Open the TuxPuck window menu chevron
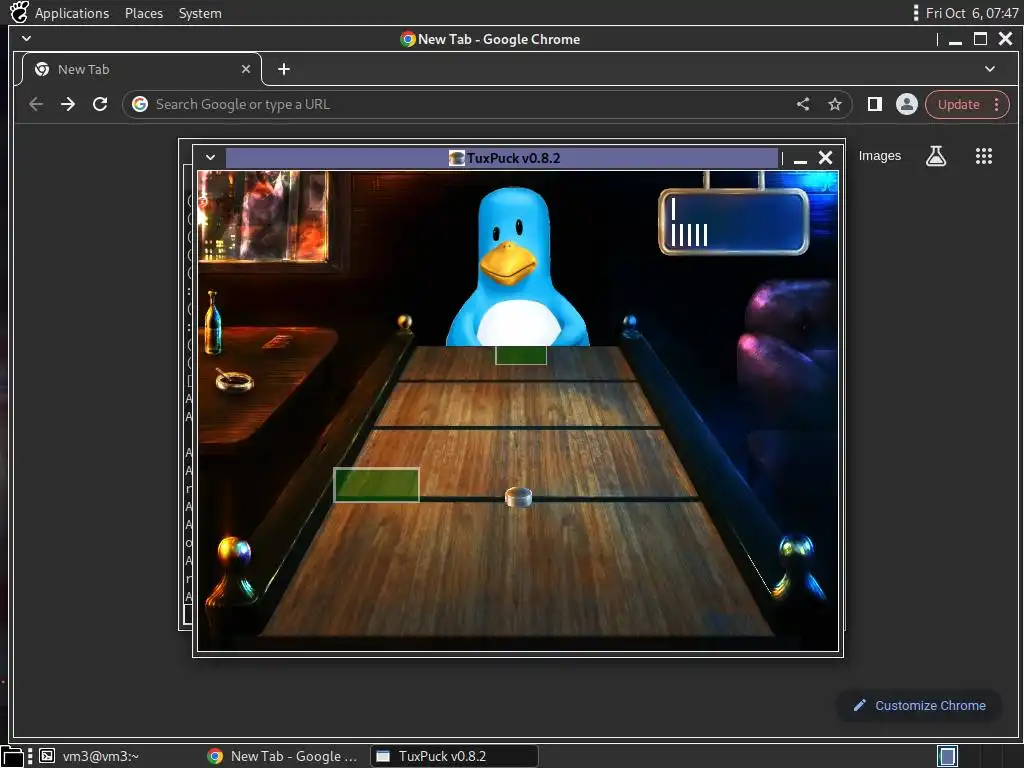The image size is (1024, 768). tap(210, 157)
